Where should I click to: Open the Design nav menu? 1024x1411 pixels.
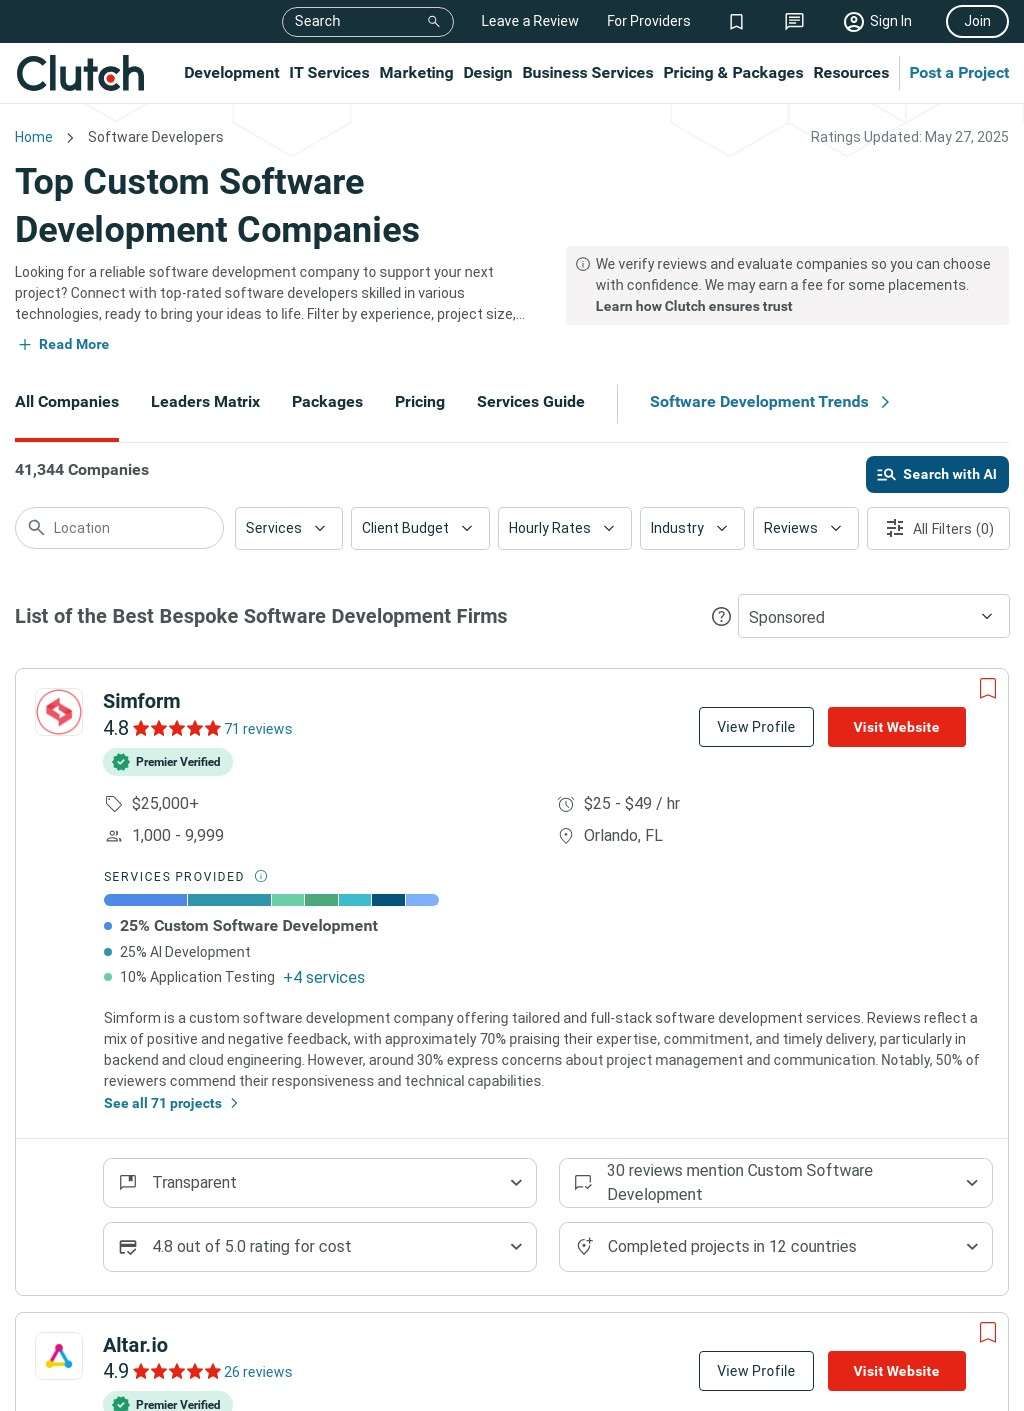click(x=488, y=73)
